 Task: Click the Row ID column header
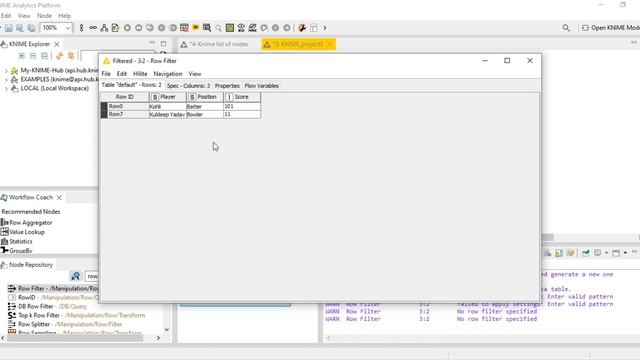tap(124, 97)
